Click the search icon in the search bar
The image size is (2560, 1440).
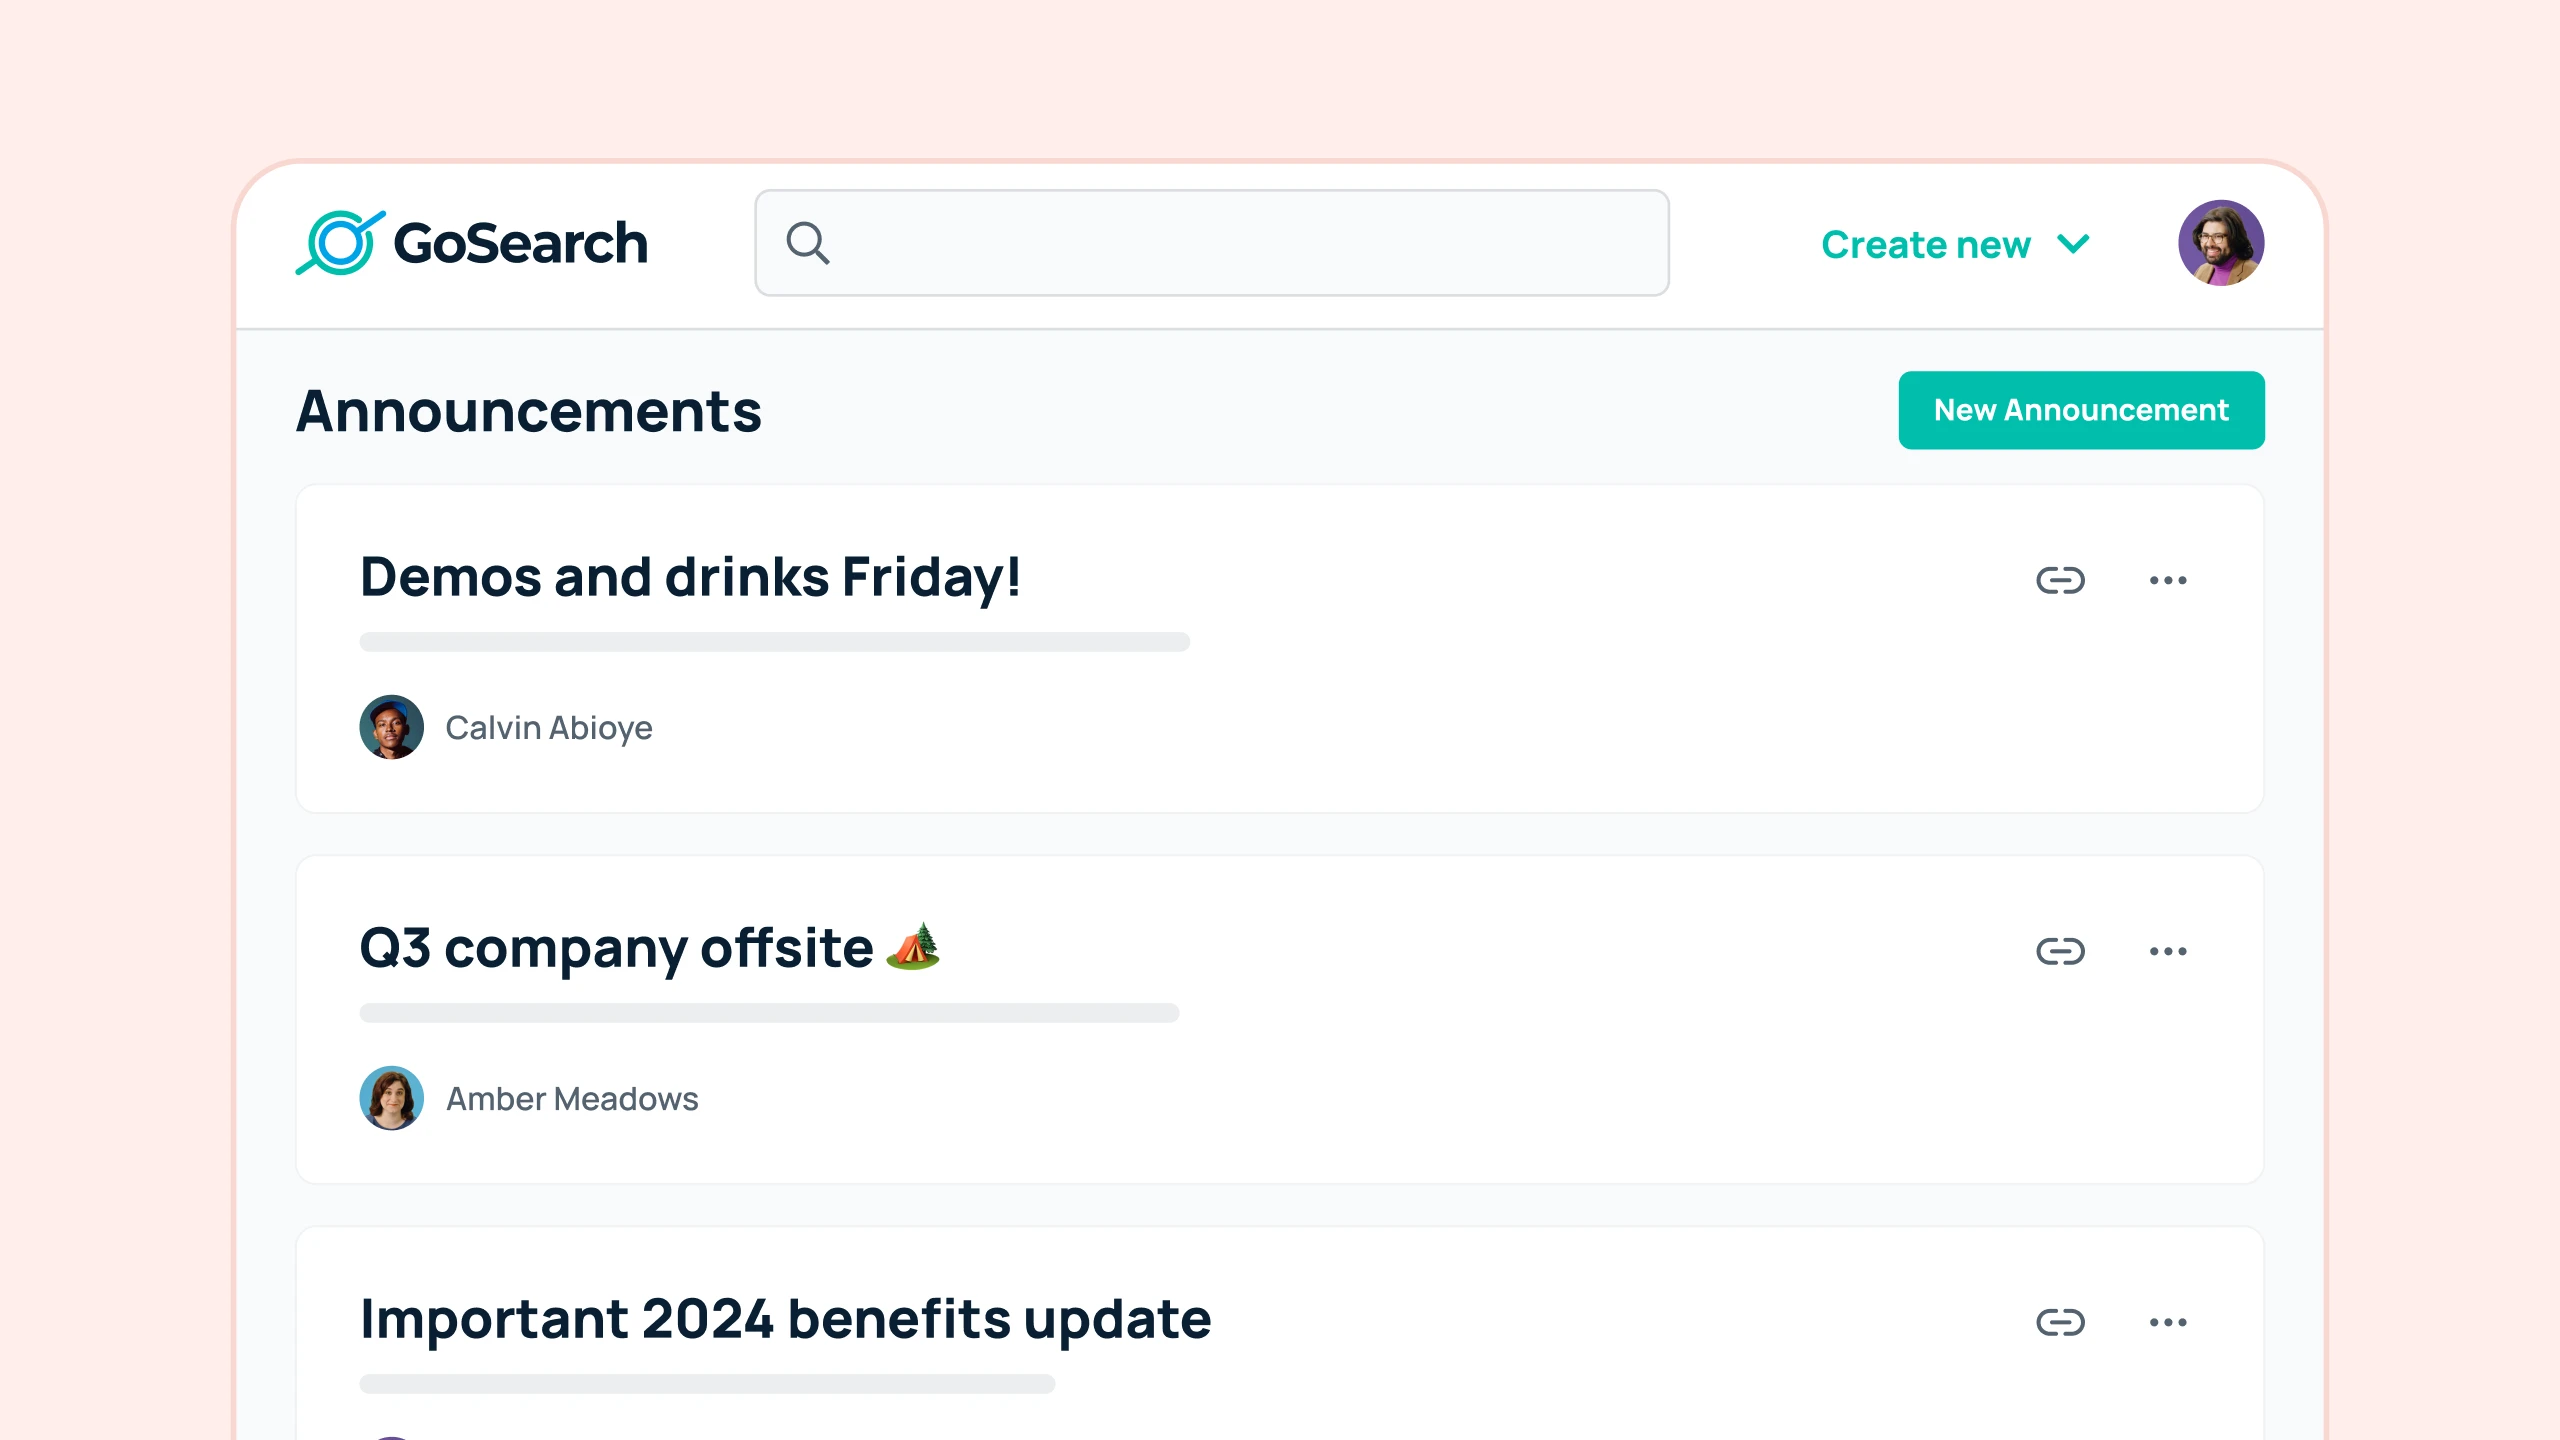[808, 242]
